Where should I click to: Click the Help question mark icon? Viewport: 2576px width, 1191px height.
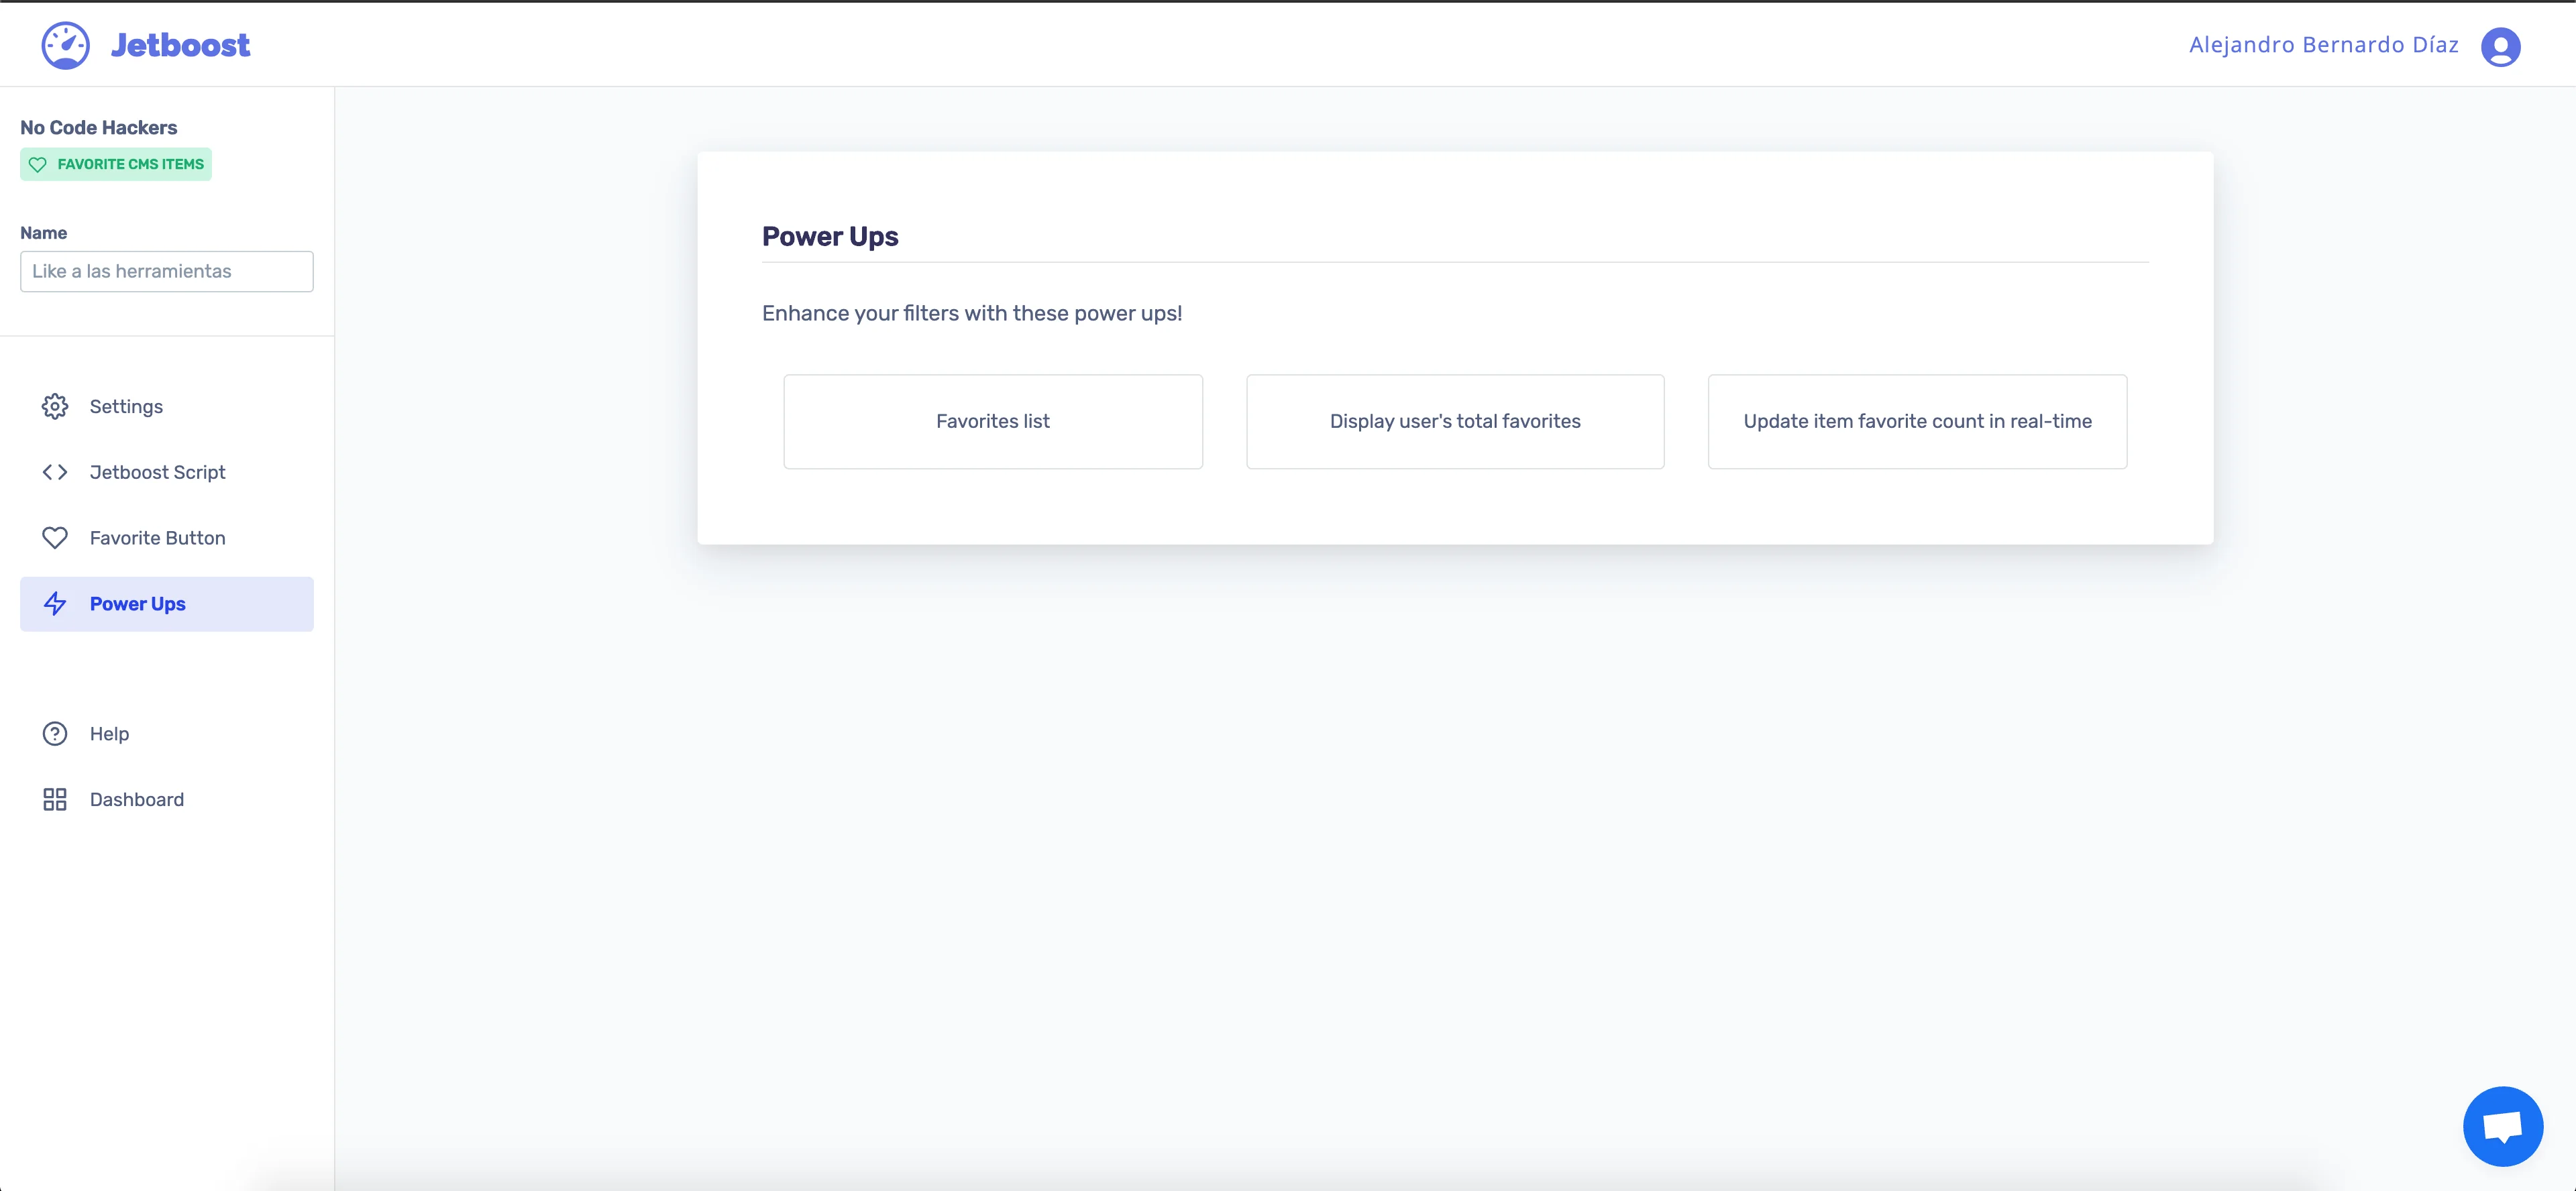point(55,734)
